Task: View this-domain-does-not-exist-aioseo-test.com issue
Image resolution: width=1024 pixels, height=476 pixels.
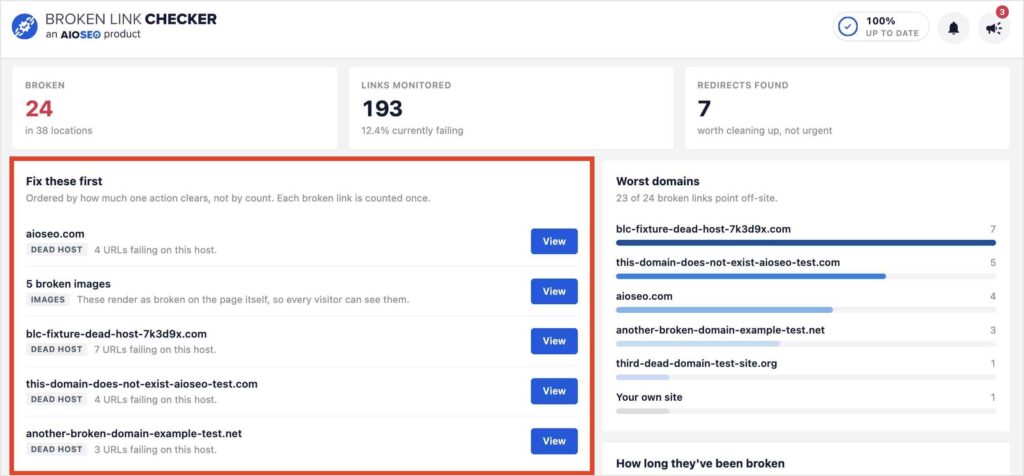Action: pyautogui.click(x=554, y=391)
